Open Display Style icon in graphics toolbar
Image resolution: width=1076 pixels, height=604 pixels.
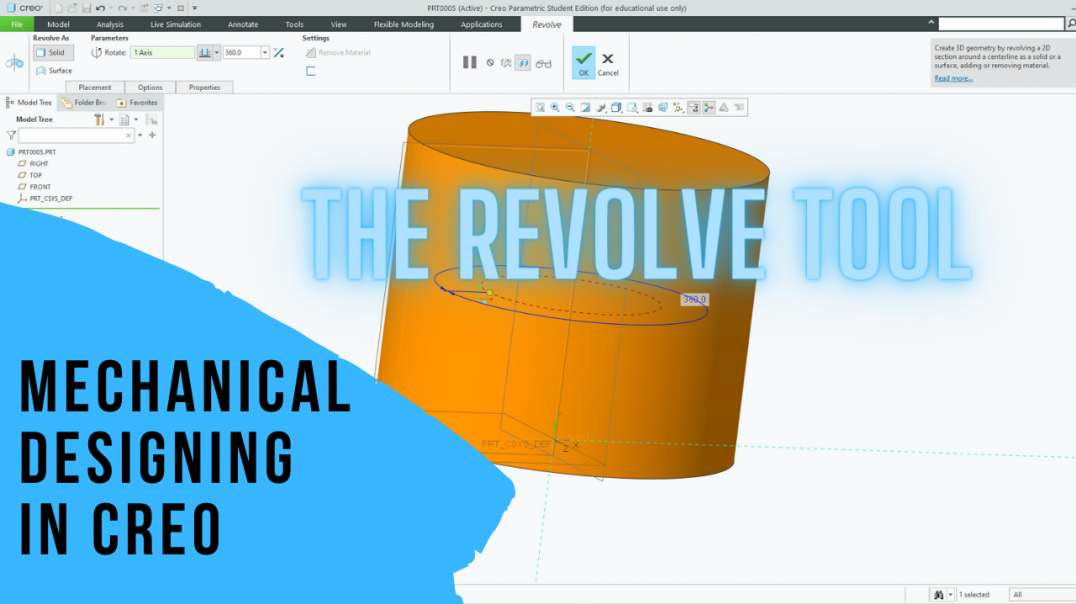[x=616, y=108]
